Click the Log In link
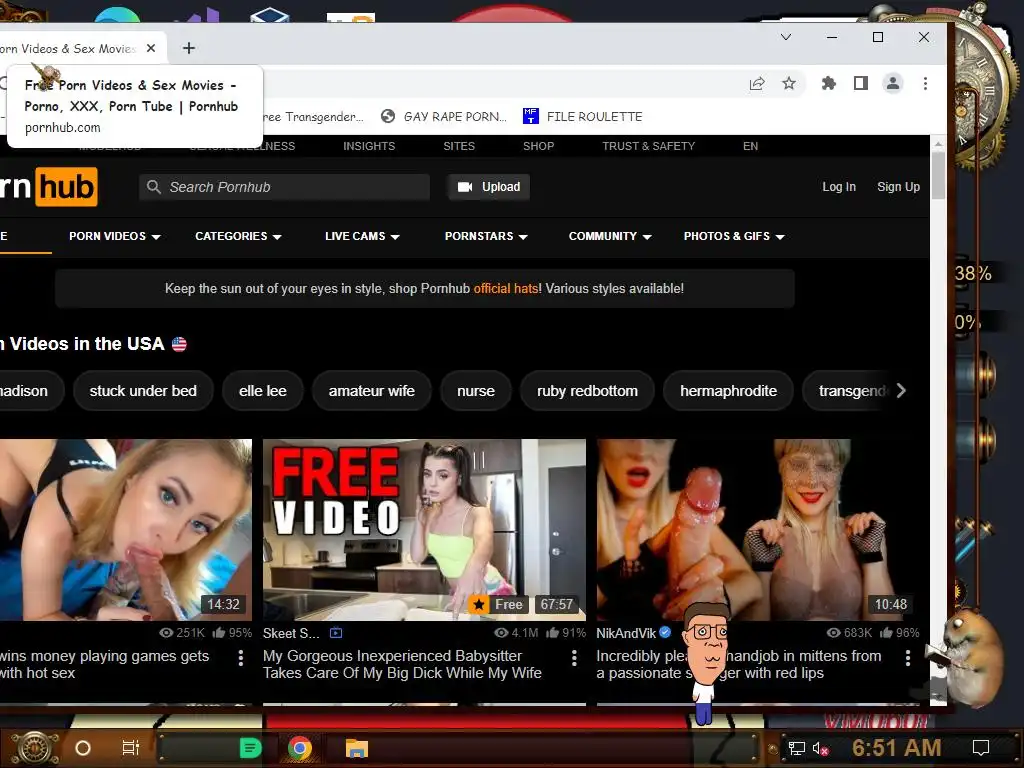 click(839, 187)
